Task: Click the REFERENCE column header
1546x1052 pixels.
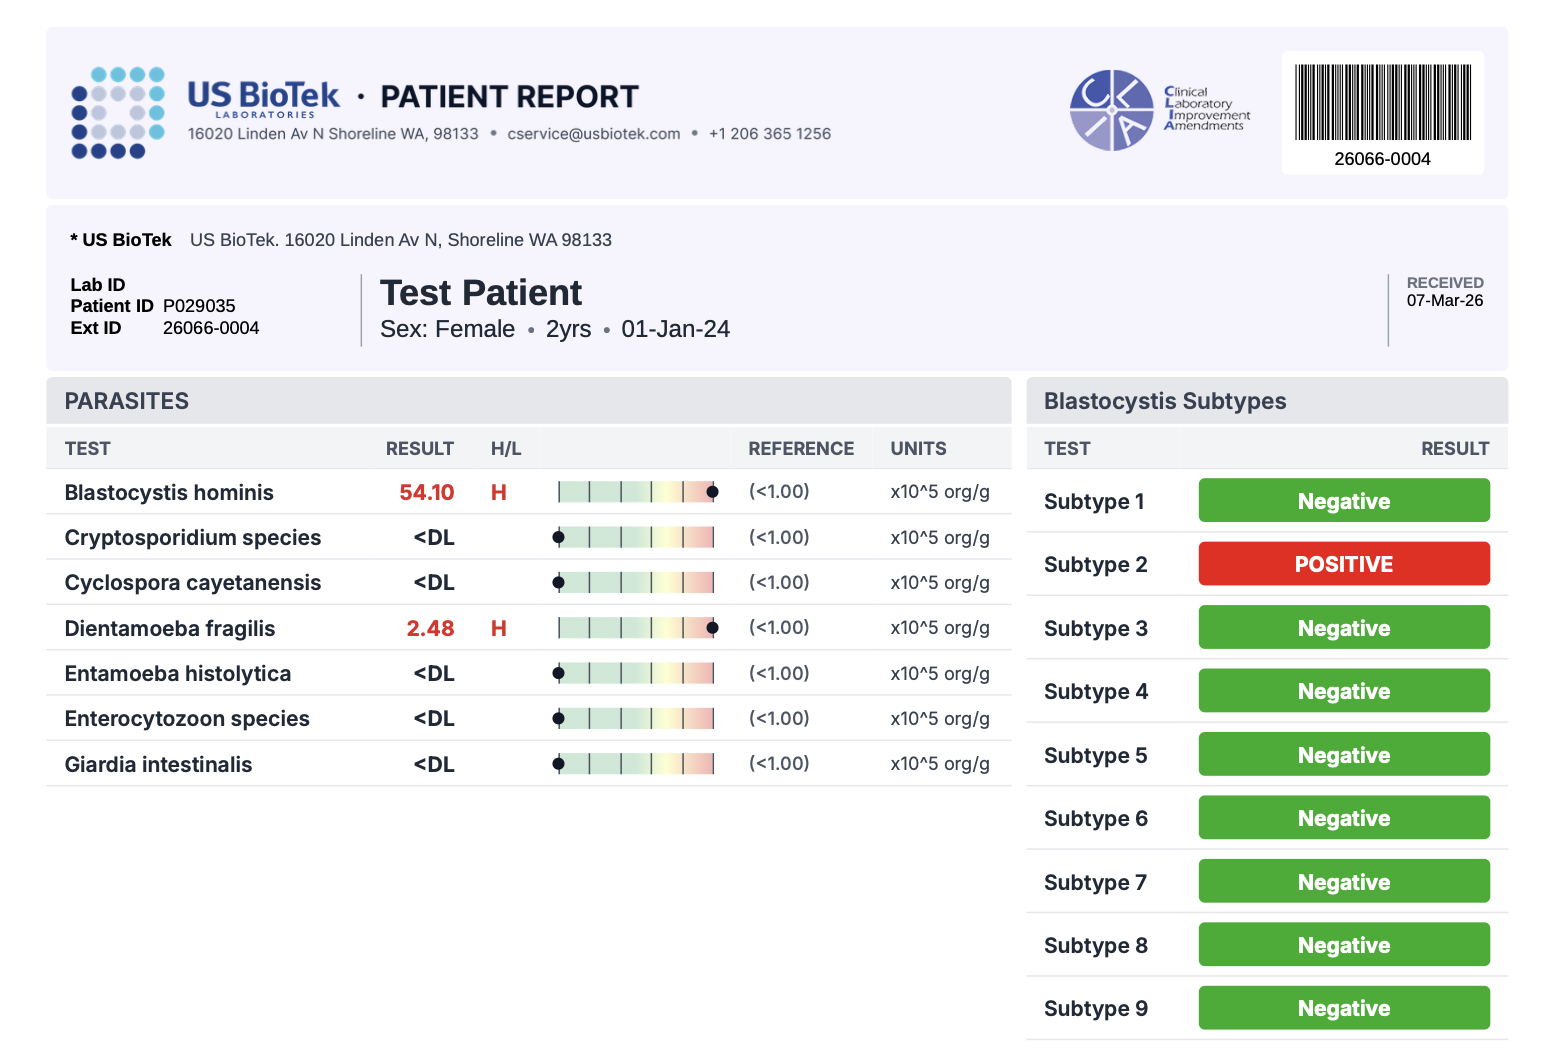Action: pos(800,449)
